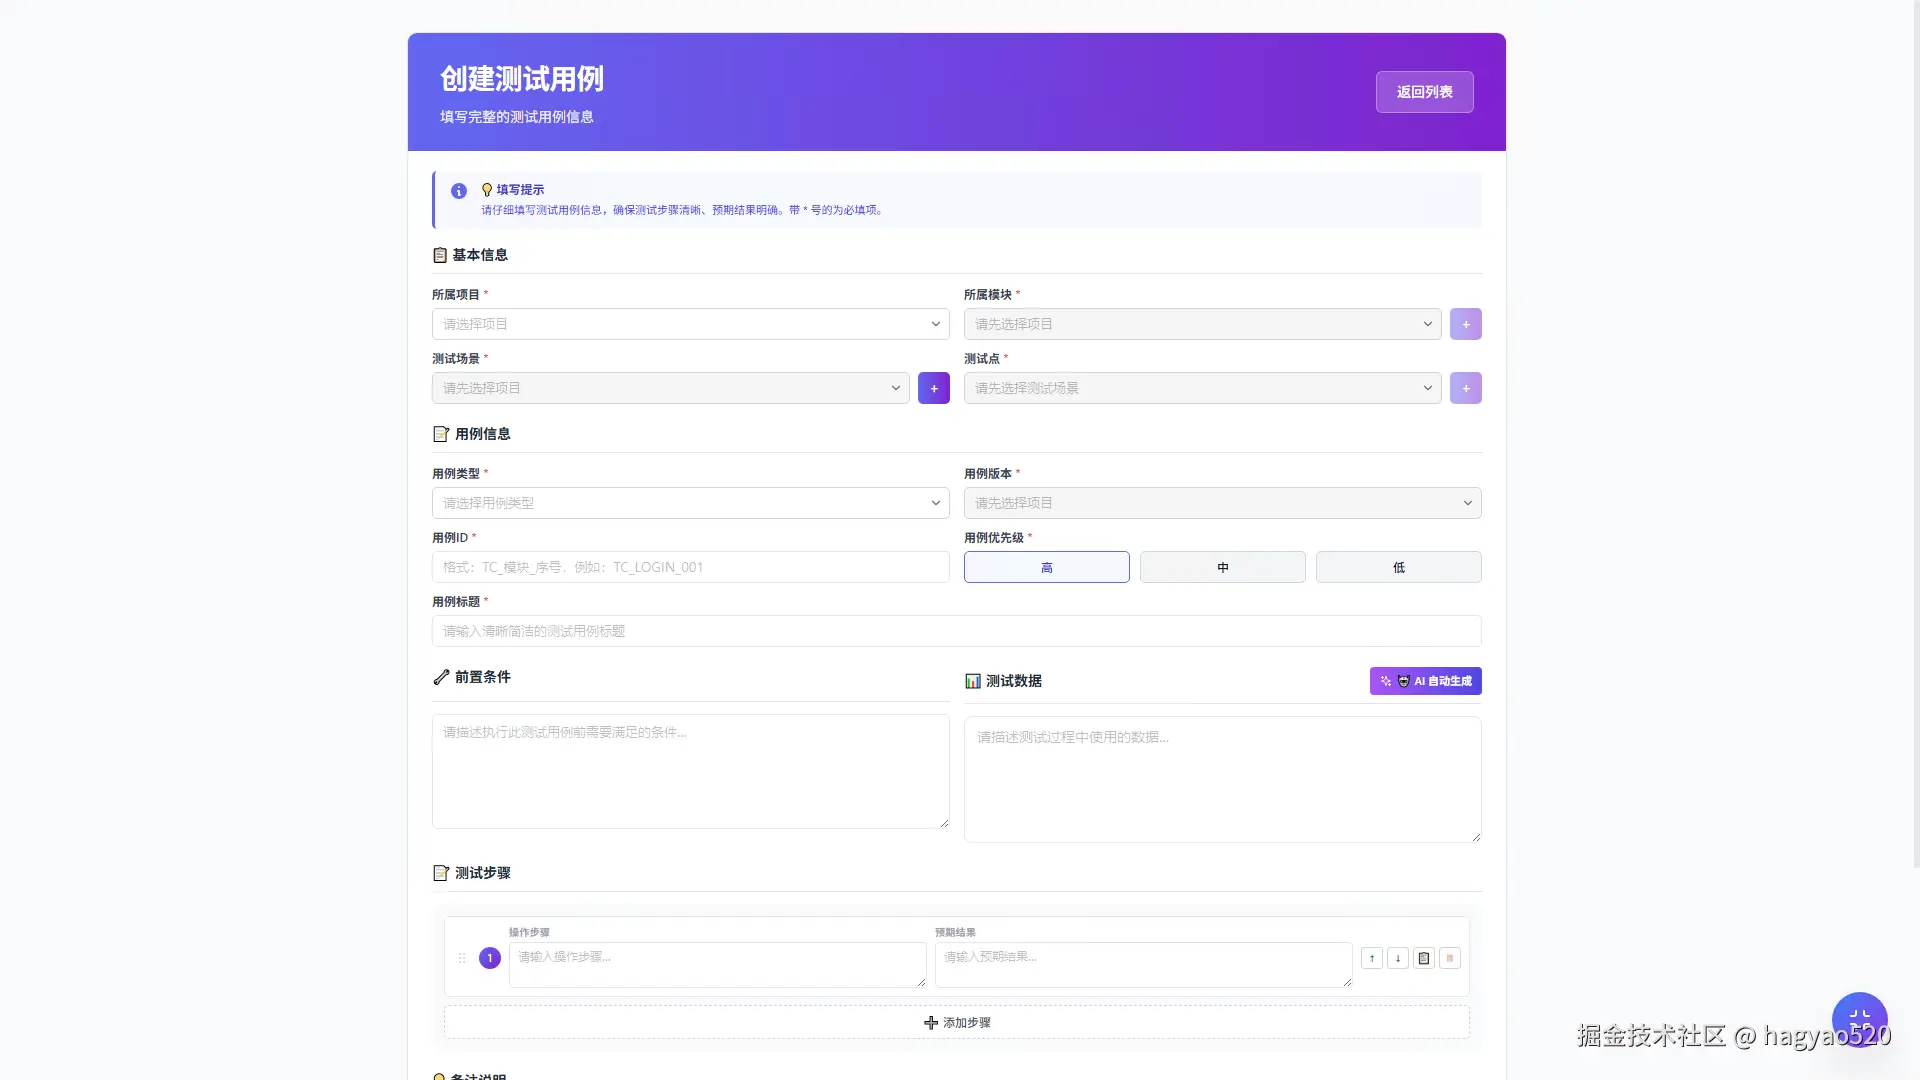Expand the 用例类型 dropdown
This screenshot has width=1920, height=1080.
point(690,503)
